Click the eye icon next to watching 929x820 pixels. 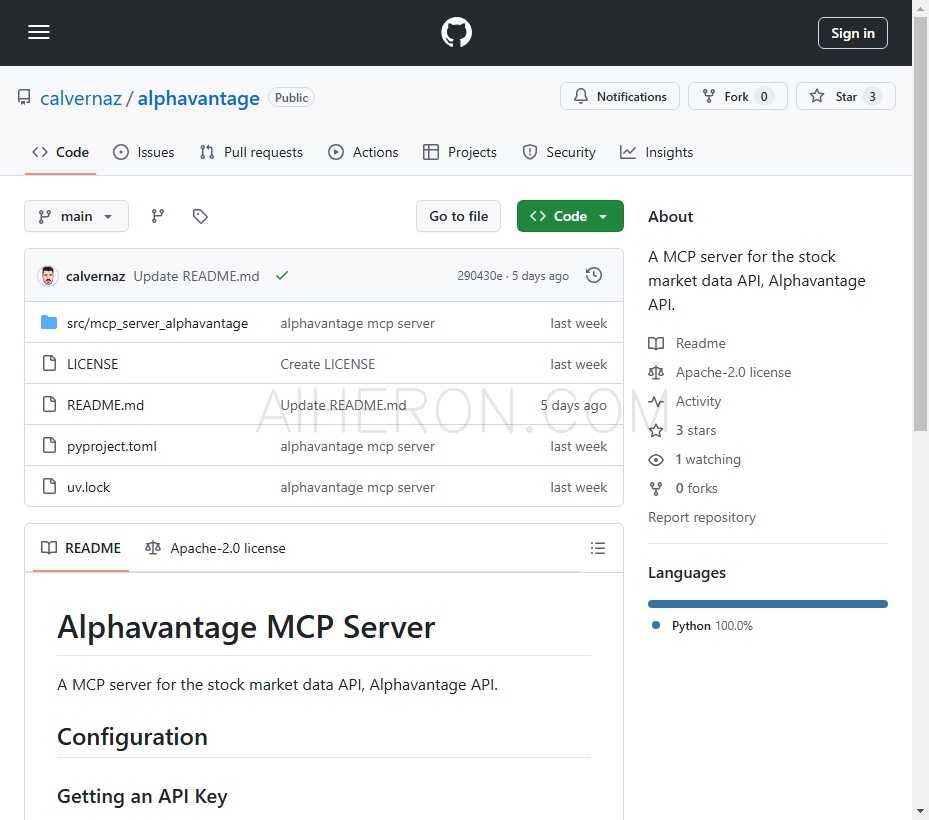tap(656, 460)
